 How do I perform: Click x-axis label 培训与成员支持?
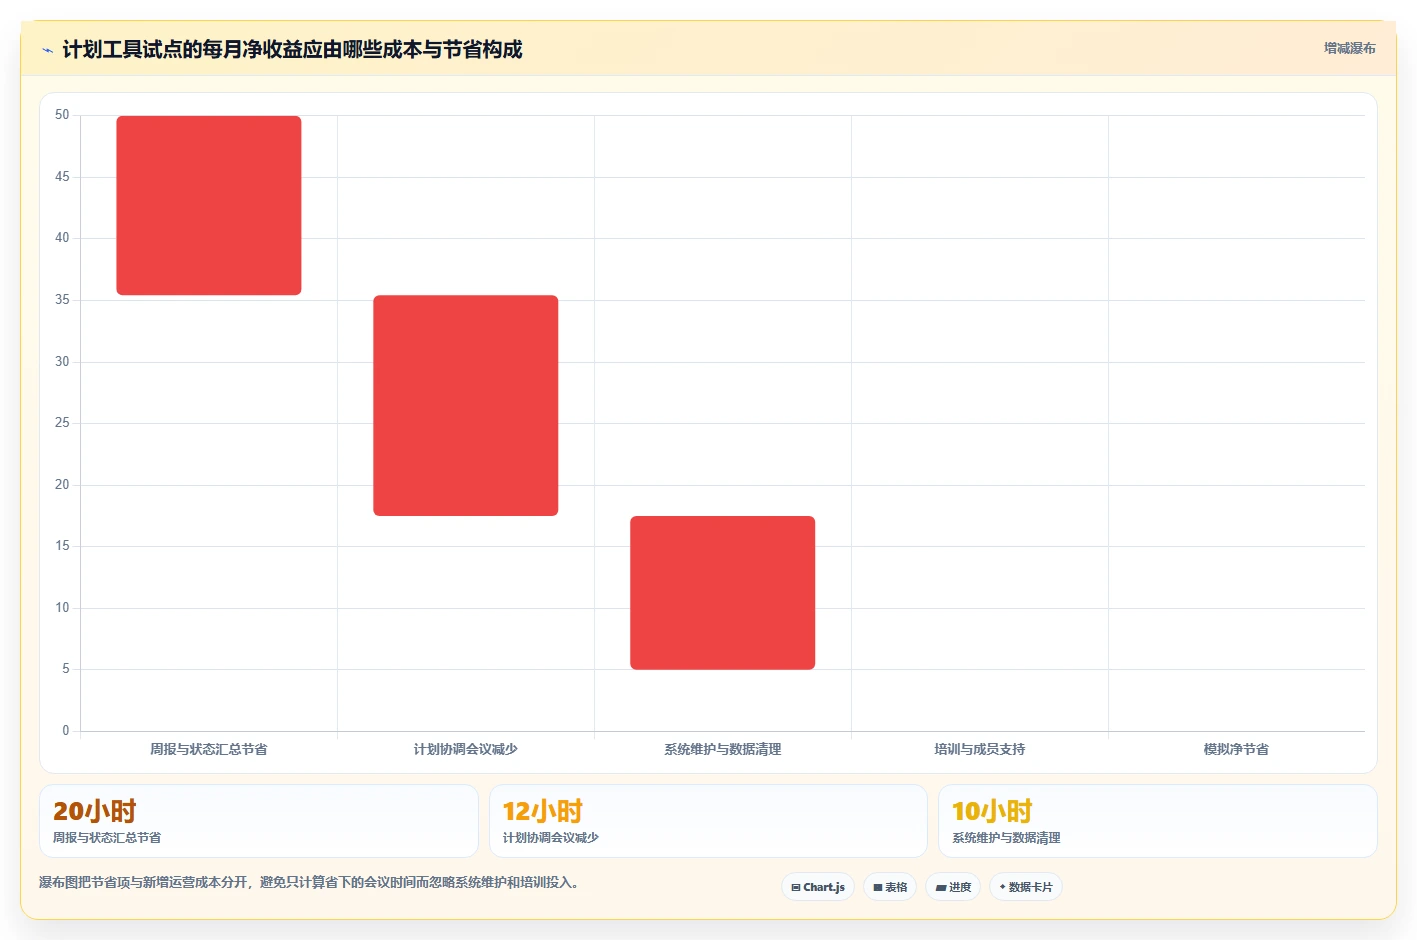tap(980, 749)
